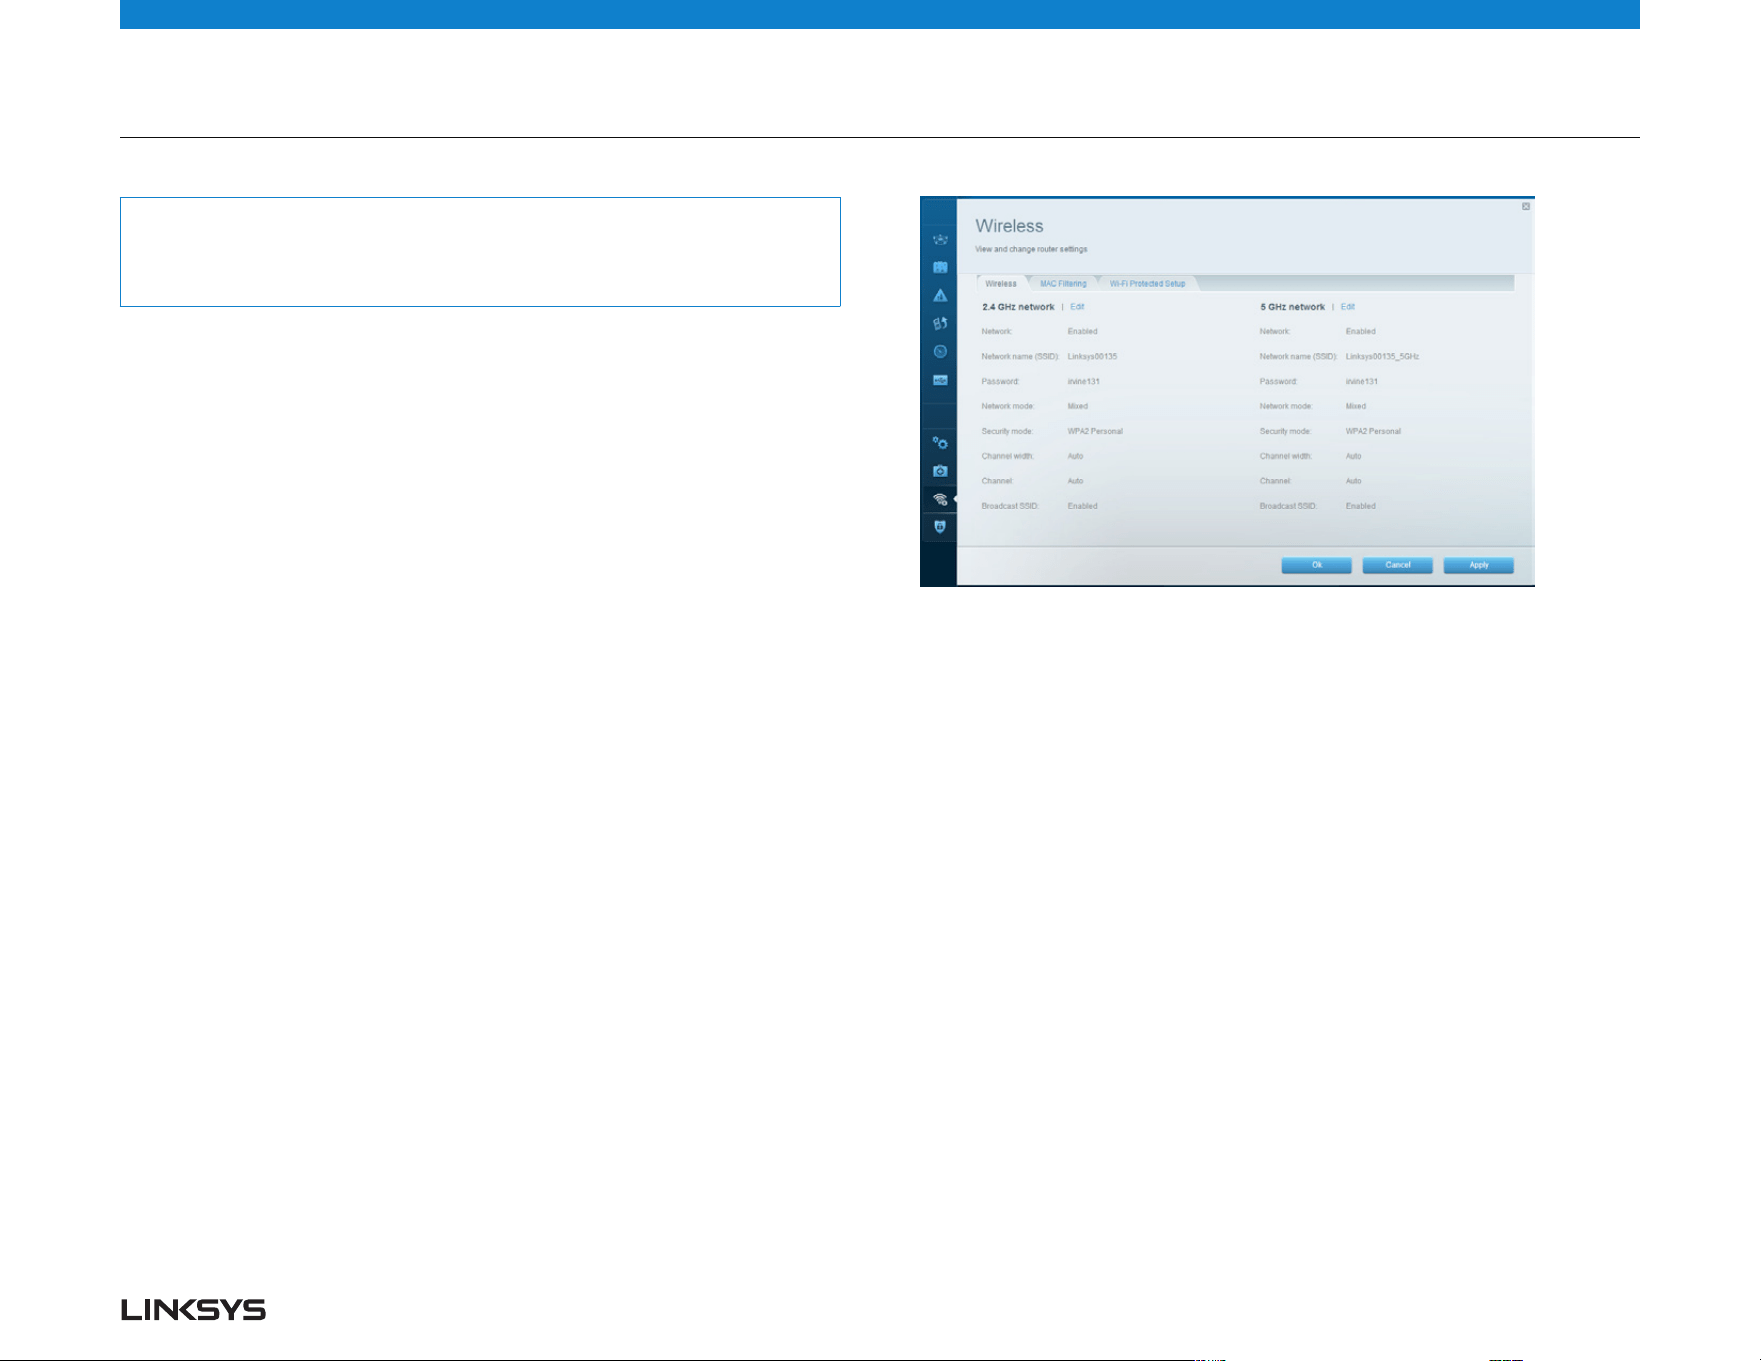Edit the 5 GHz network settings
Screen dimensions: 1761x1361
[1348, 307]
